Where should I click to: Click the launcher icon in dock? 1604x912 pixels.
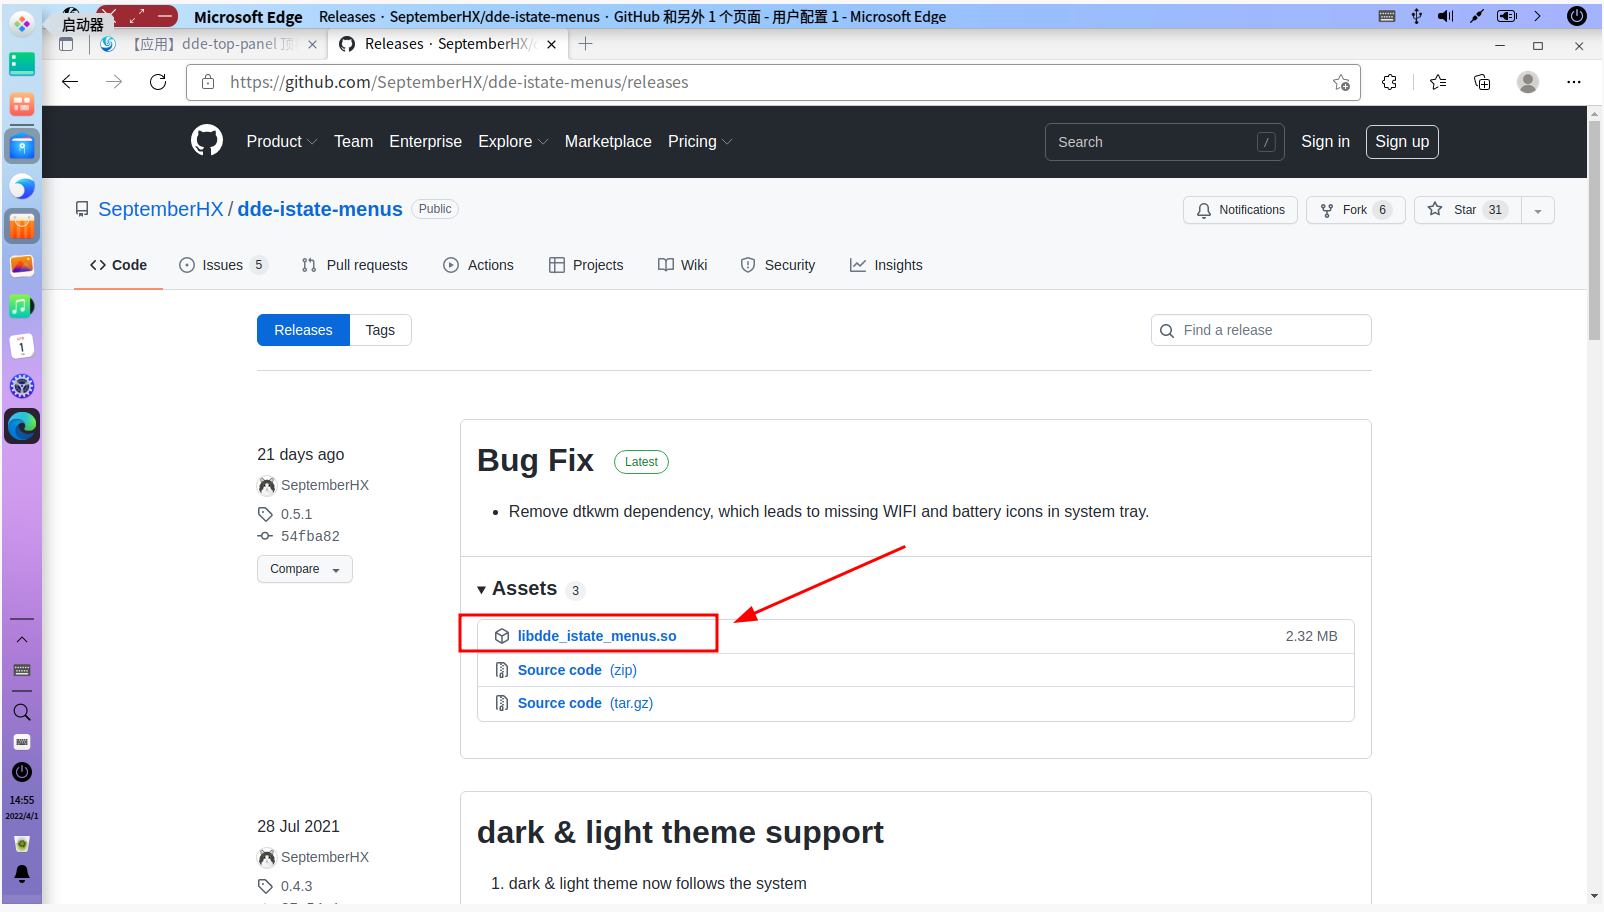coord(22,23)
